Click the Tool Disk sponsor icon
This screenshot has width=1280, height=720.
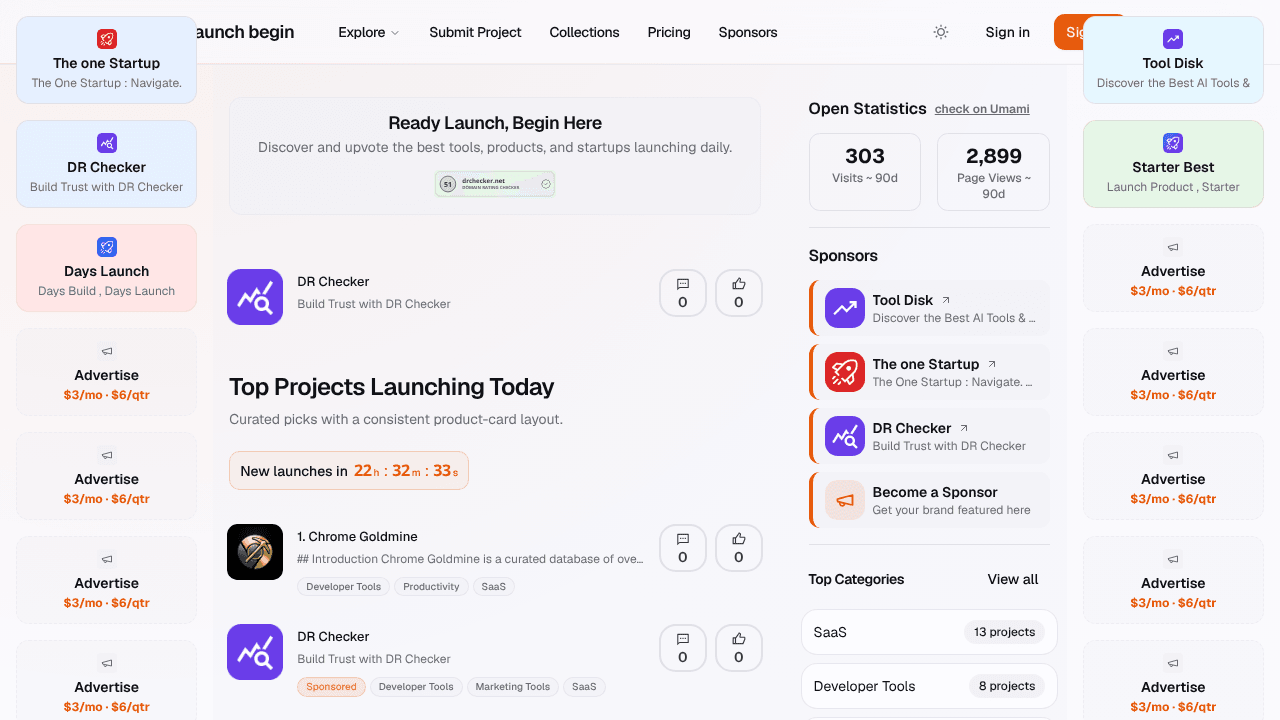point(845,308)
